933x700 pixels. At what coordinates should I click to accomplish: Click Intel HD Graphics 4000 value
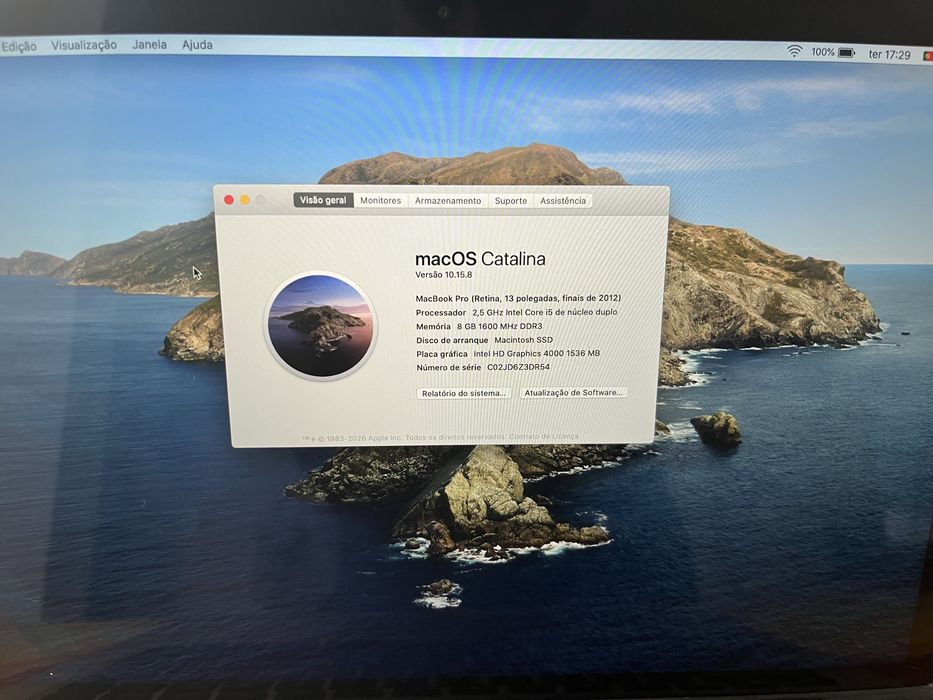(537, 354)
